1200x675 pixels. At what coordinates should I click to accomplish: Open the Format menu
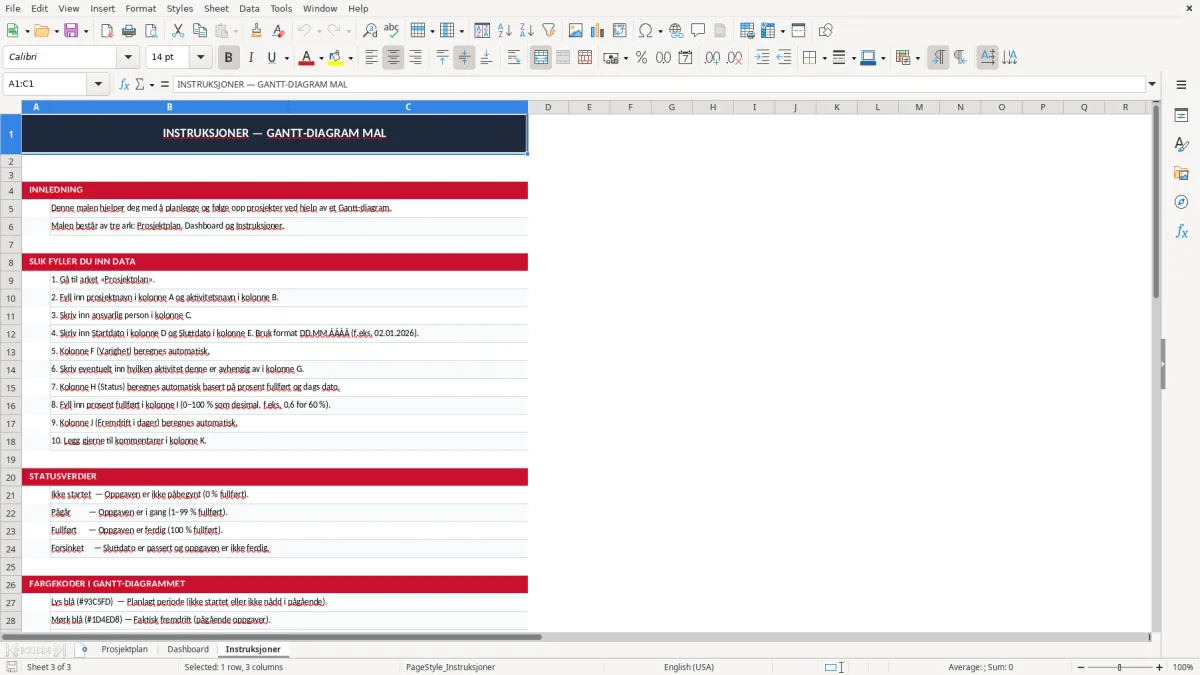(x=140, y=8)
